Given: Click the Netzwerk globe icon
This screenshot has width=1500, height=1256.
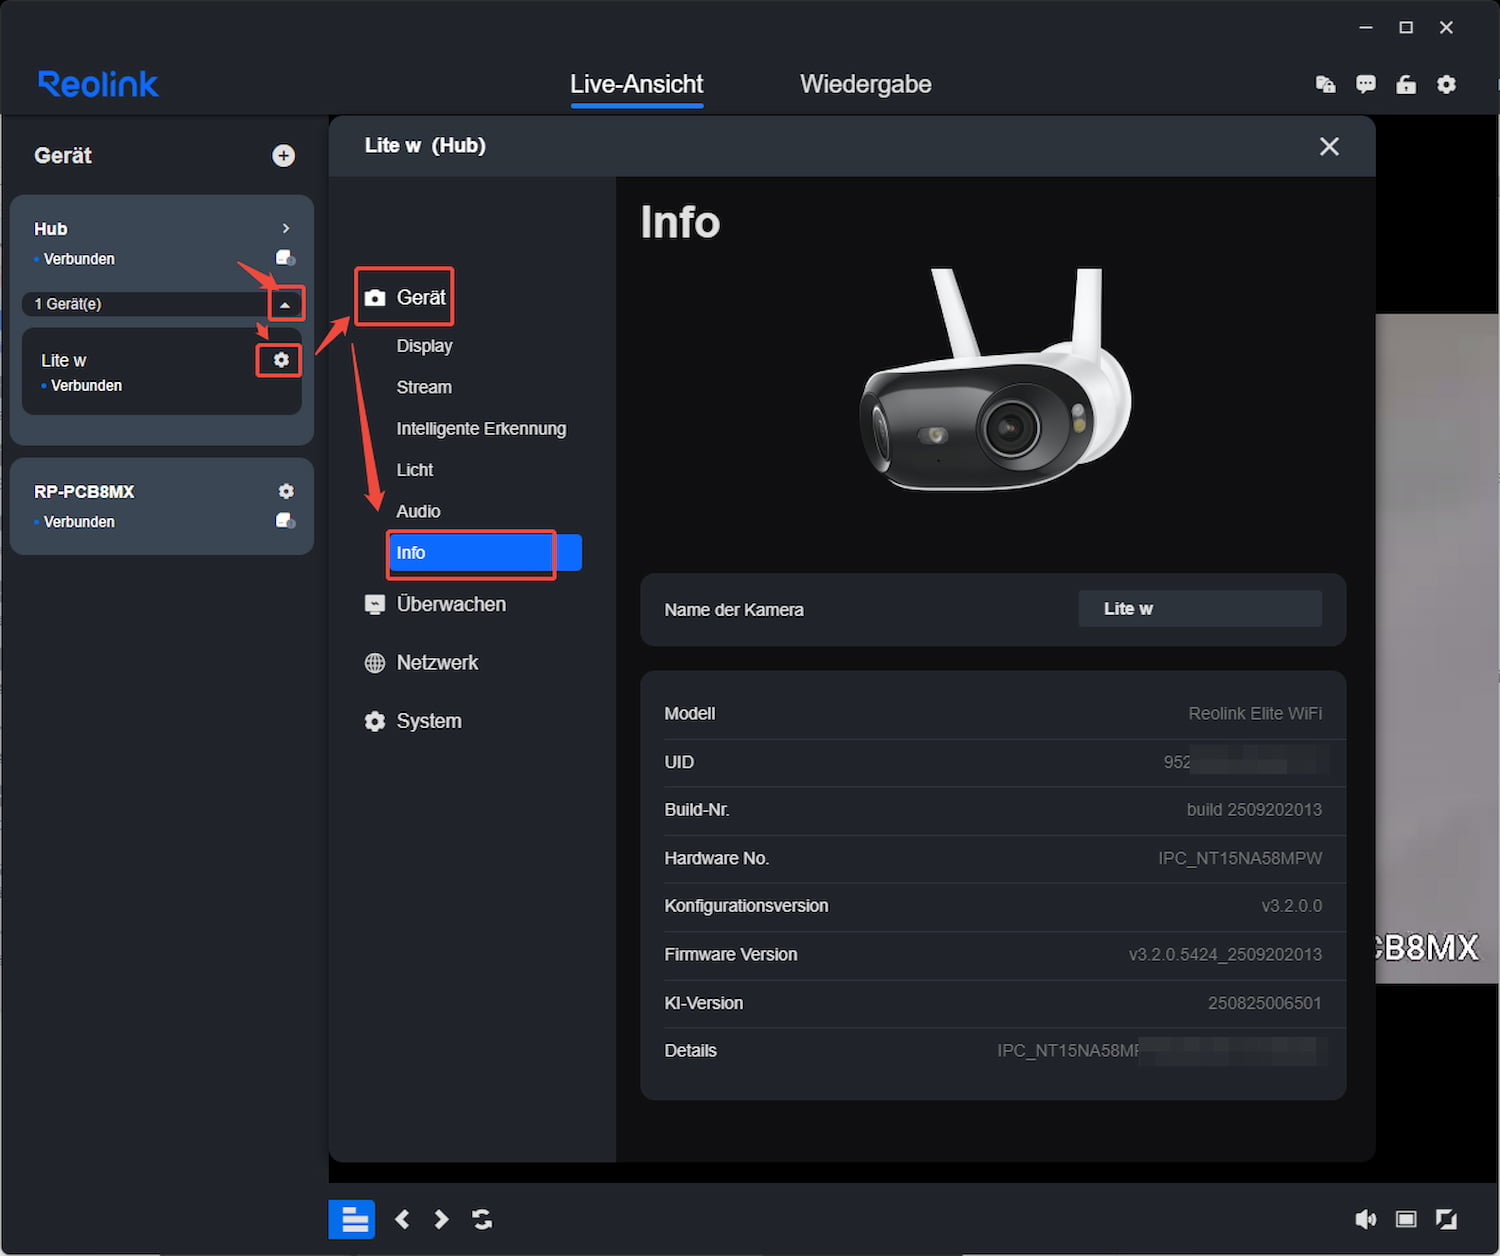Looking at the screenshot, I should tap(375, 663).
